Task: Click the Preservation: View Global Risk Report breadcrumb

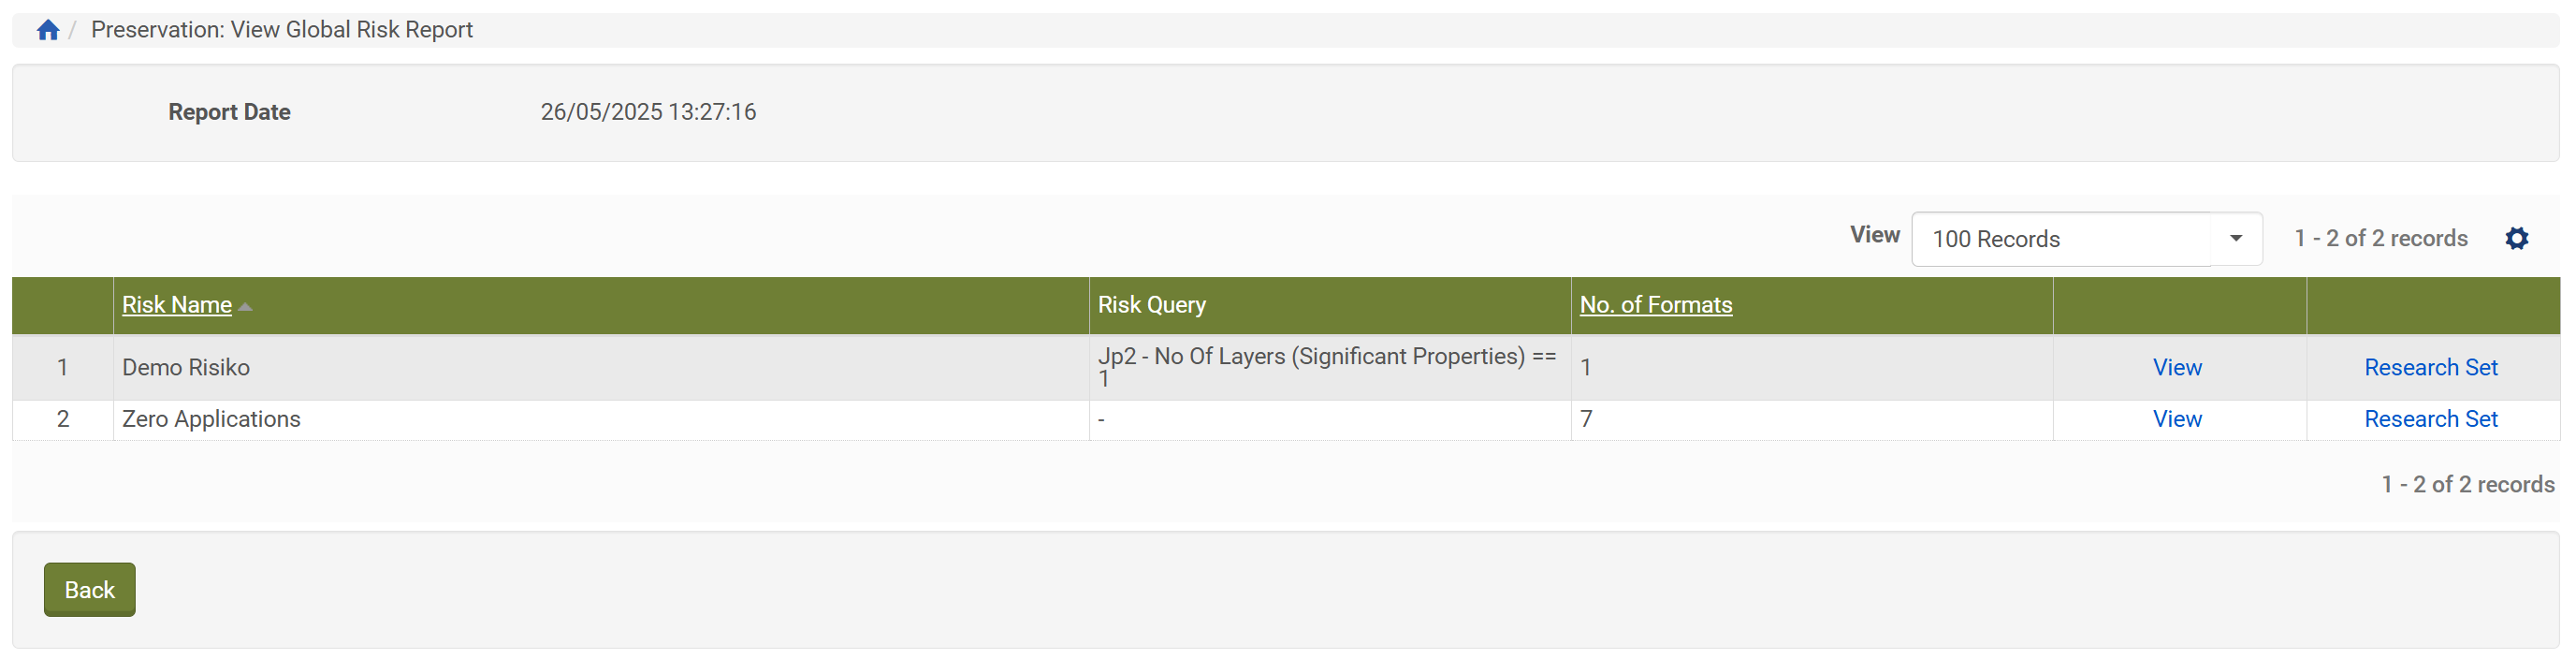Action: (x=282, y=29)
